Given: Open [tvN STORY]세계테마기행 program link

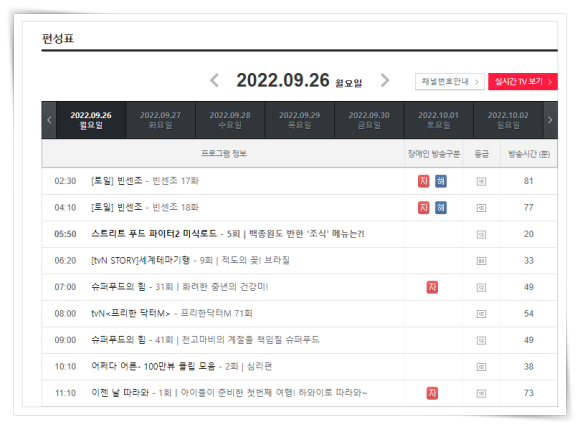Looking at the screenshot, I should tap(190, 260).
